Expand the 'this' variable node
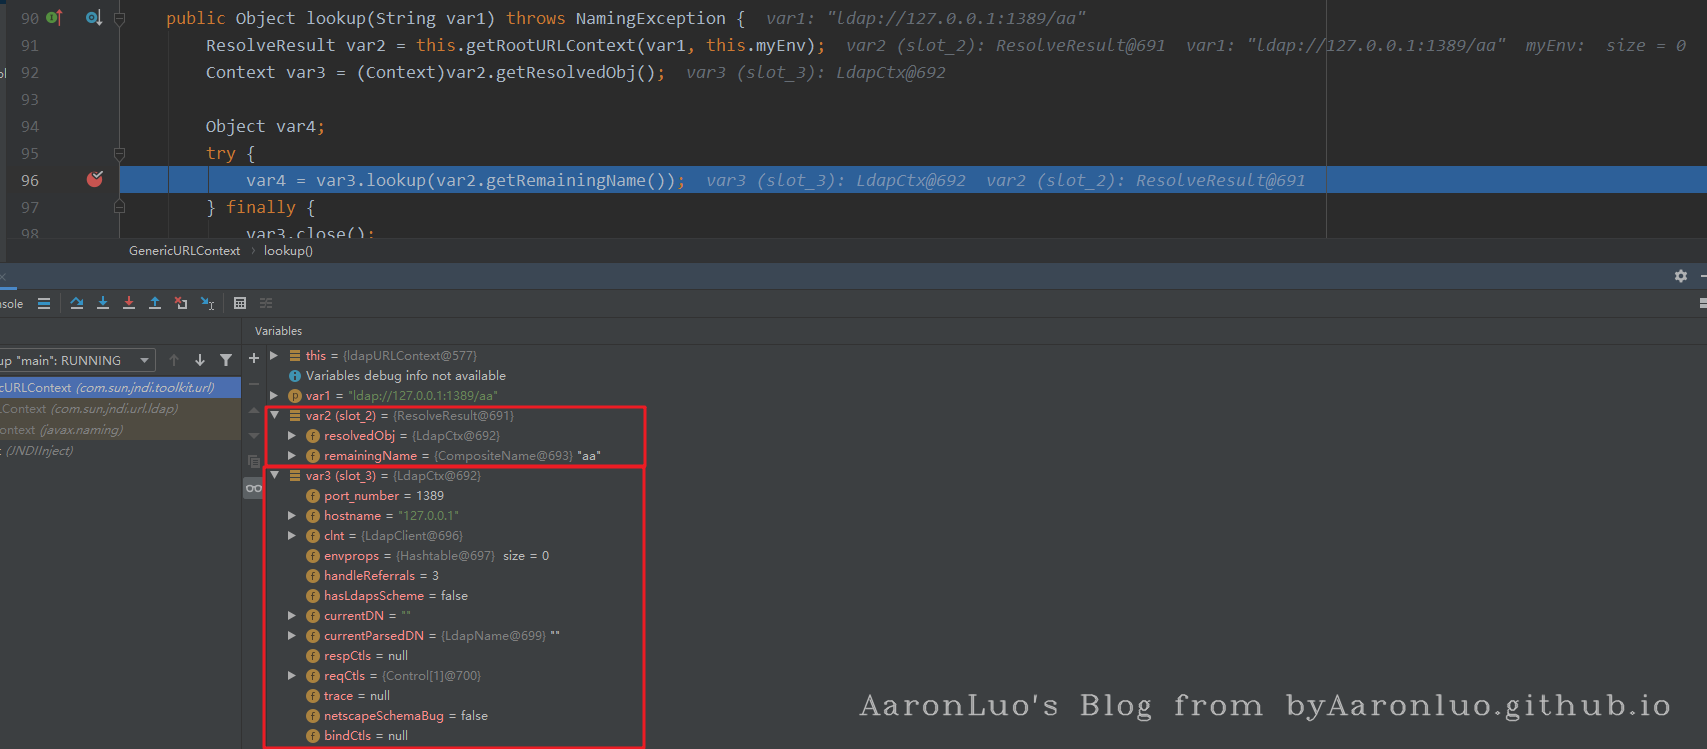This screenshot has height=749, width=1707. (x=274, y=355)
